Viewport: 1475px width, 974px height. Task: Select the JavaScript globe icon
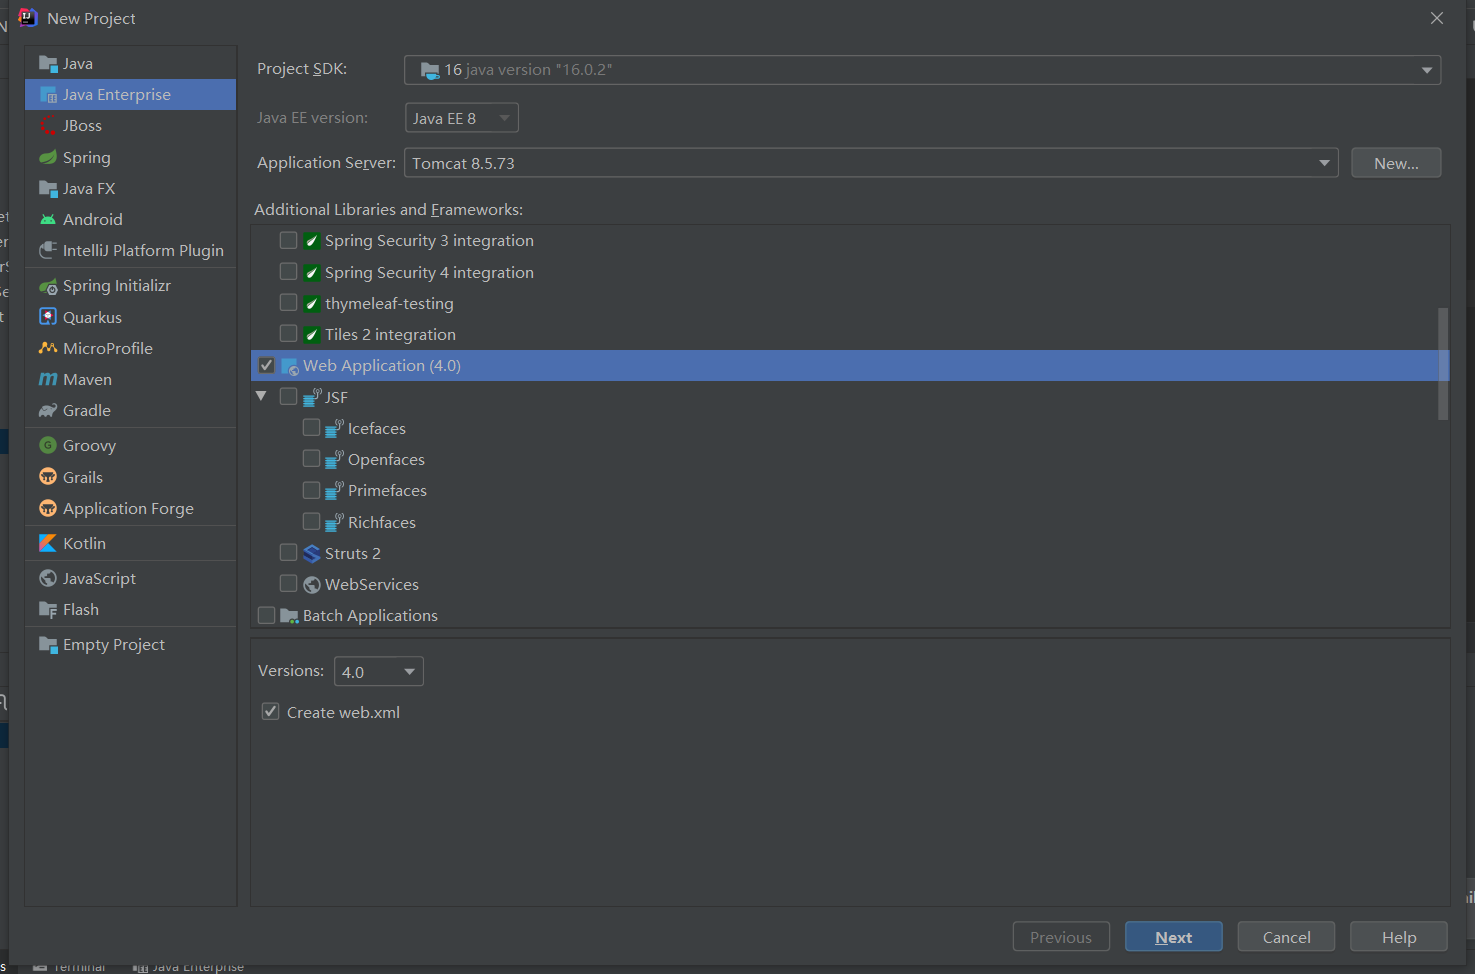click(x=48, y=578)
